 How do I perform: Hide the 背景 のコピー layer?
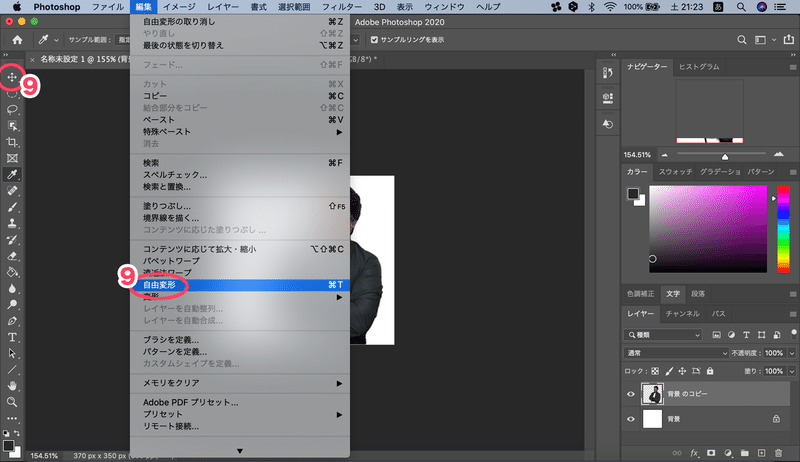pos(631,394)
